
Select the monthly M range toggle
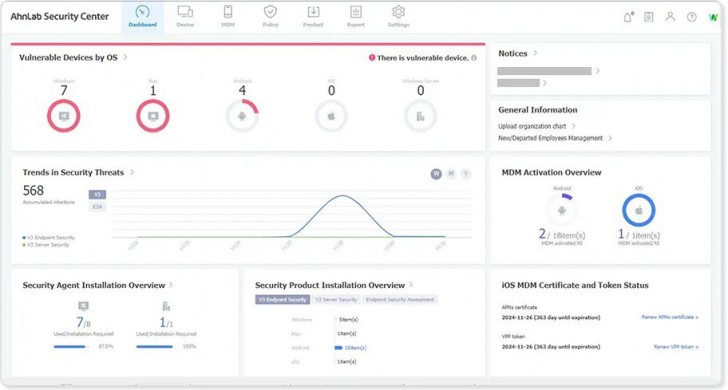coord(451,174)
